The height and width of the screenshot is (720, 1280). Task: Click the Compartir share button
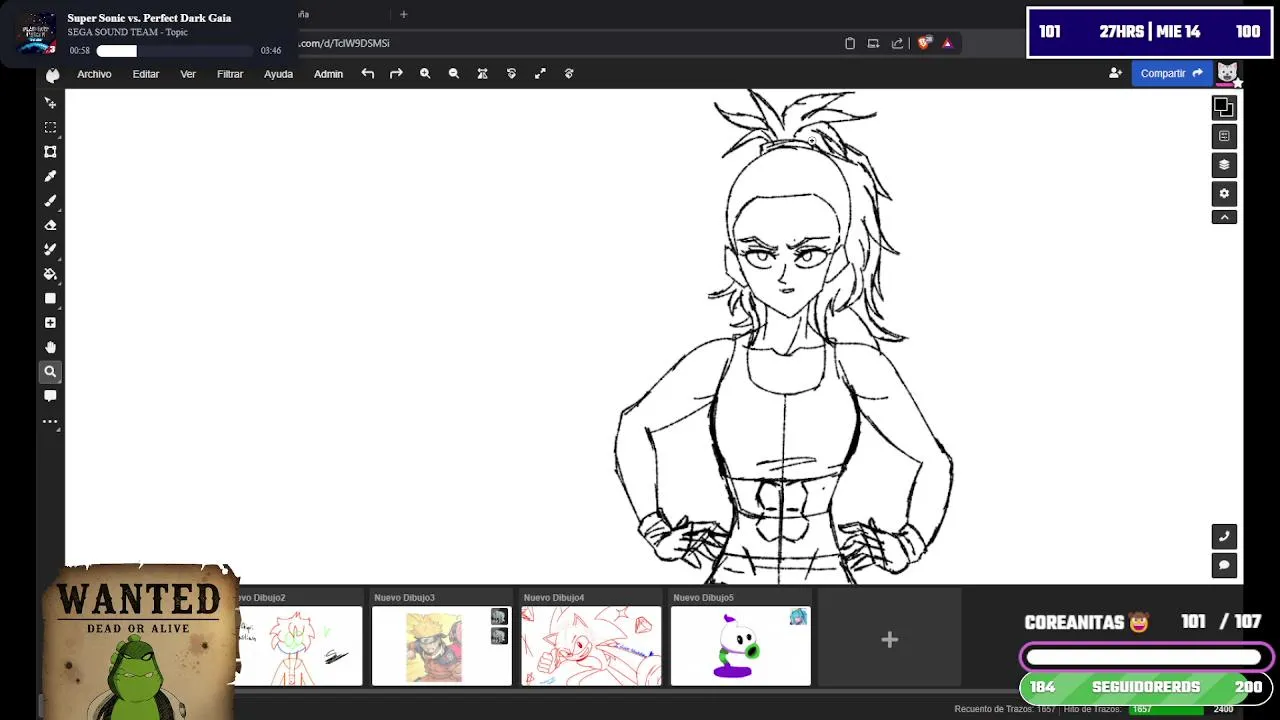coord(1171,73)
